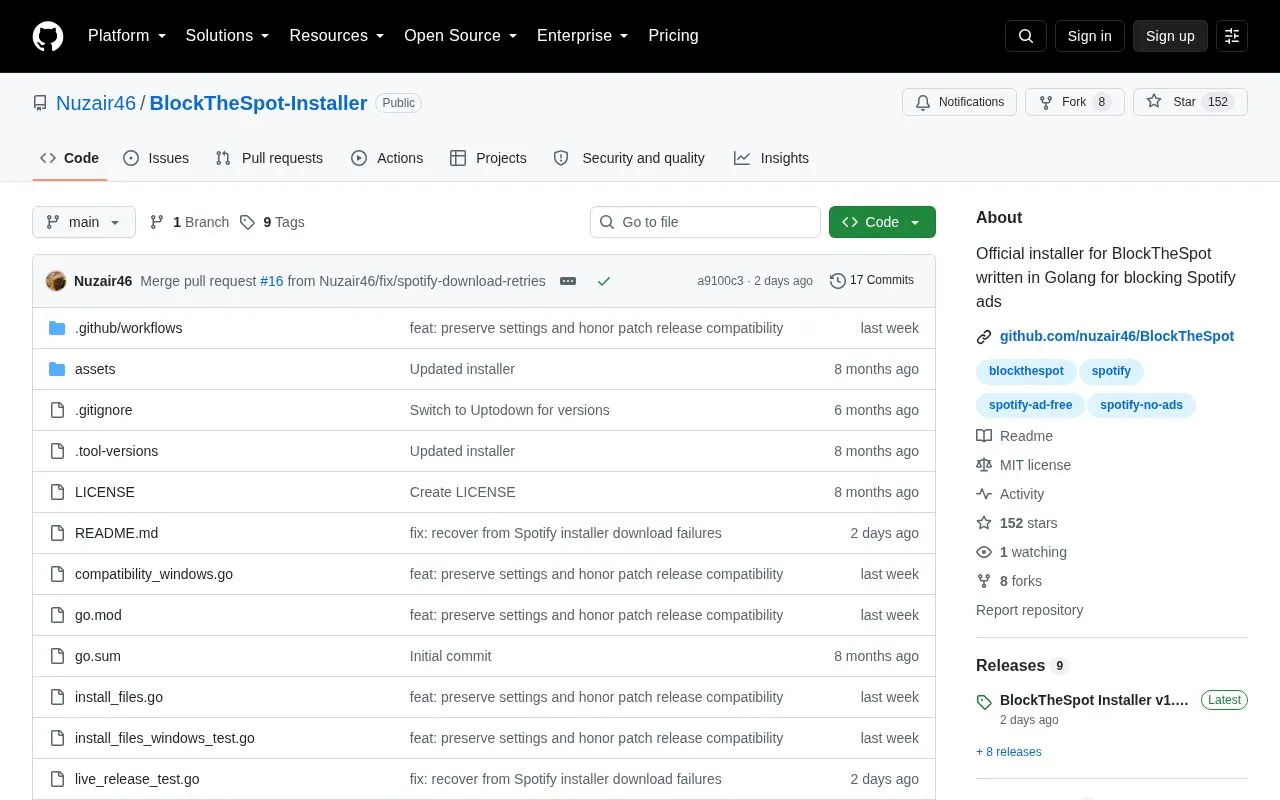The width and height of the screenshot is (1280, 800).
Task: Switch to the Issues tab
Action: coord(156,158)
